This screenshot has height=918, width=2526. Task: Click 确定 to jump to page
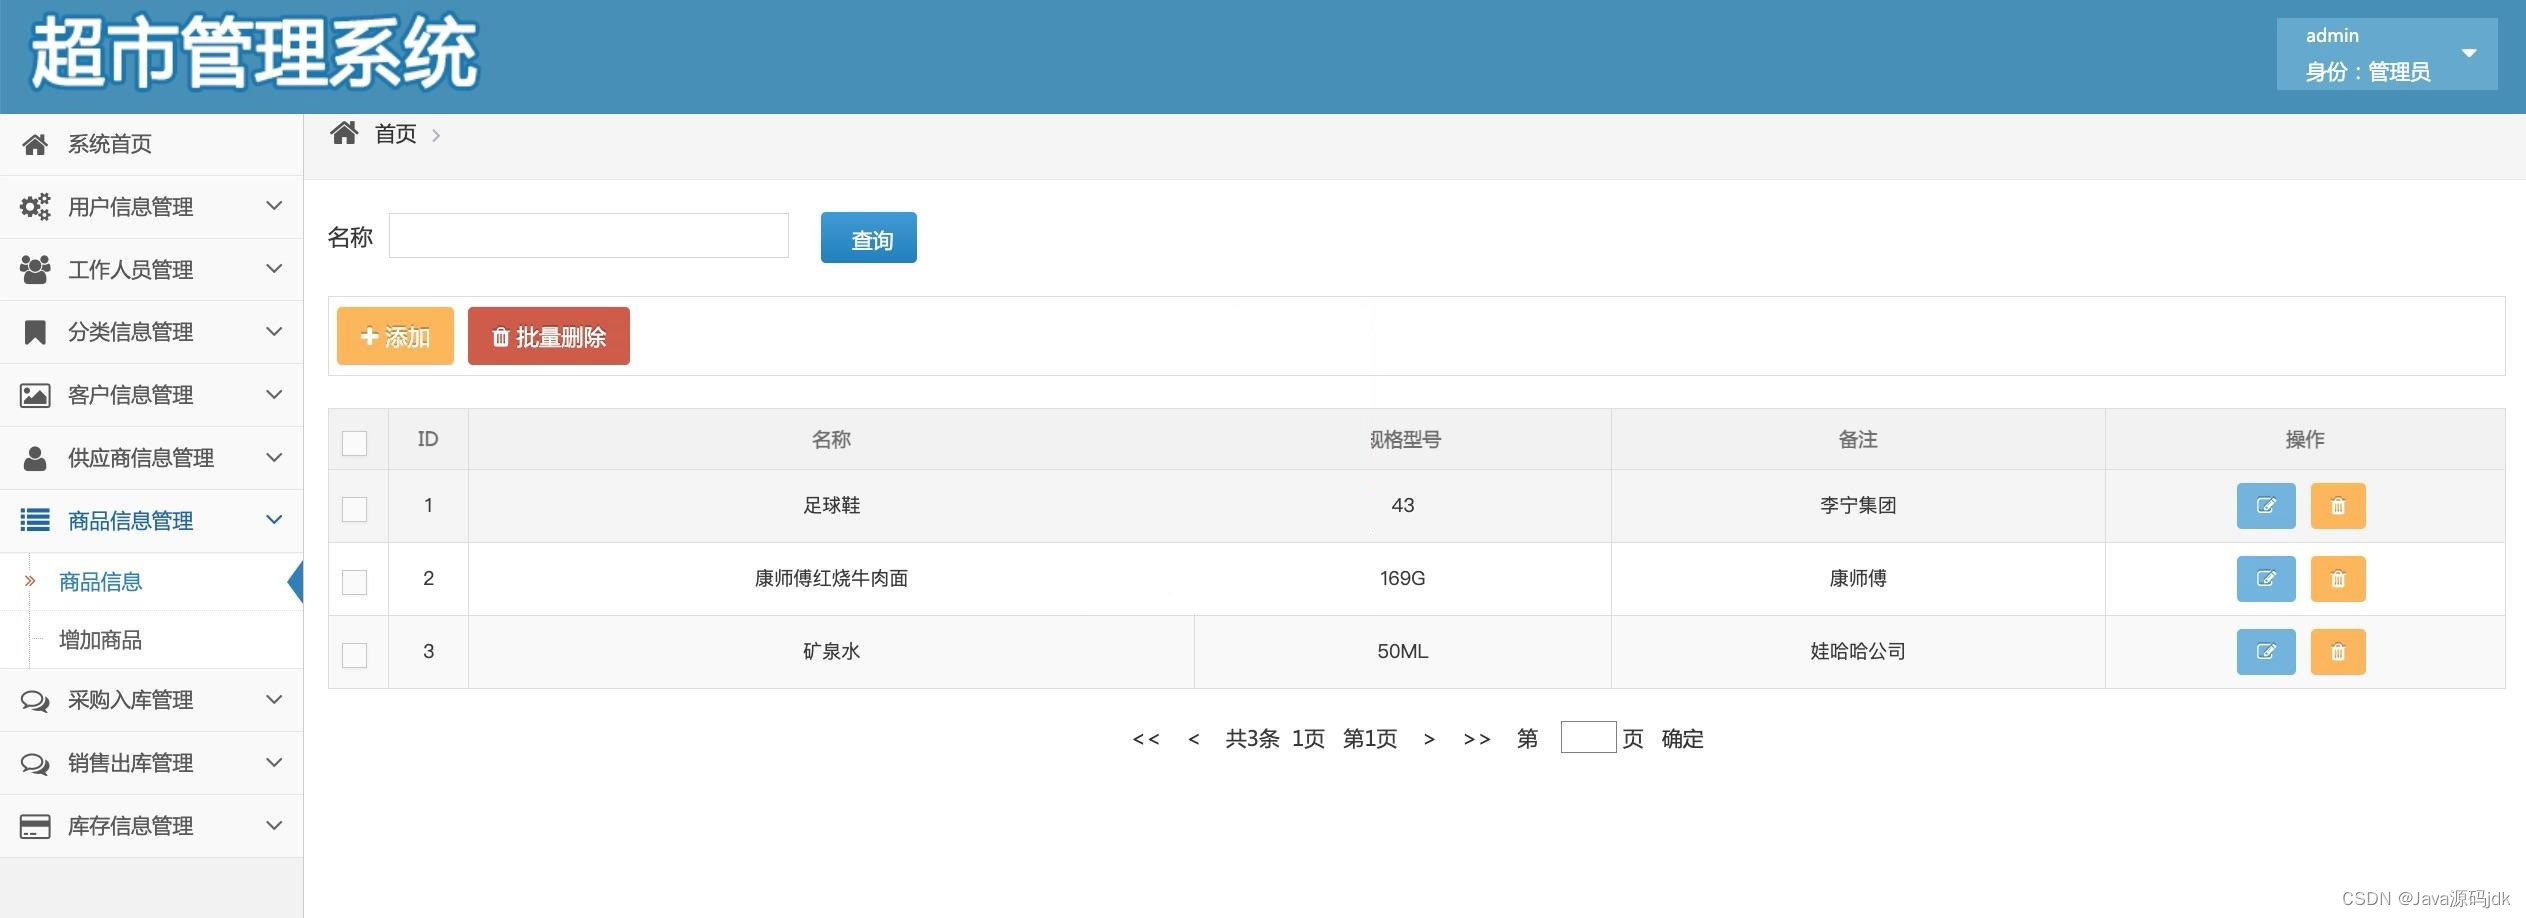click(1682, 739)
